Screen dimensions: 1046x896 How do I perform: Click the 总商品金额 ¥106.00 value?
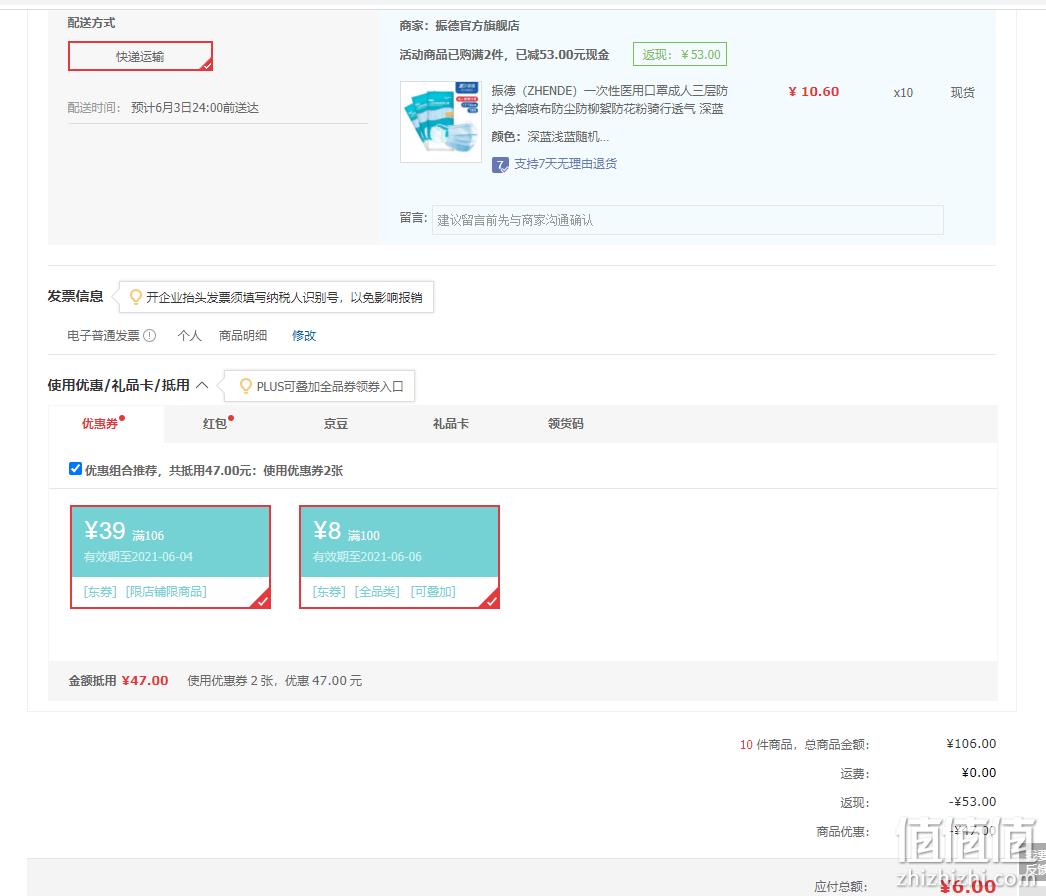coord(971,744)
